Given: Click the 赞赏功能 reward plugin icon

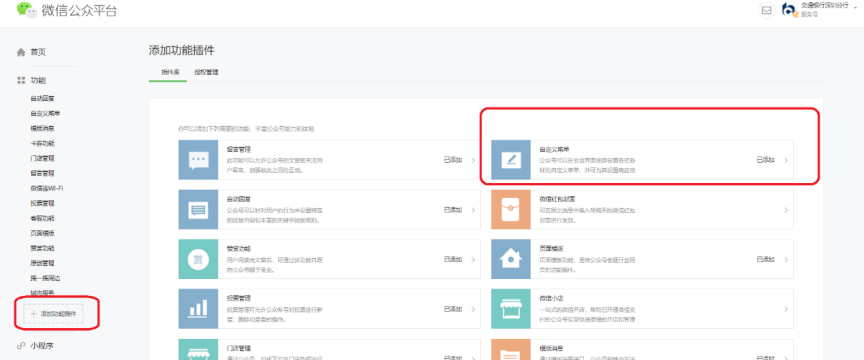Looking at the screenshot, I should 198,259.
